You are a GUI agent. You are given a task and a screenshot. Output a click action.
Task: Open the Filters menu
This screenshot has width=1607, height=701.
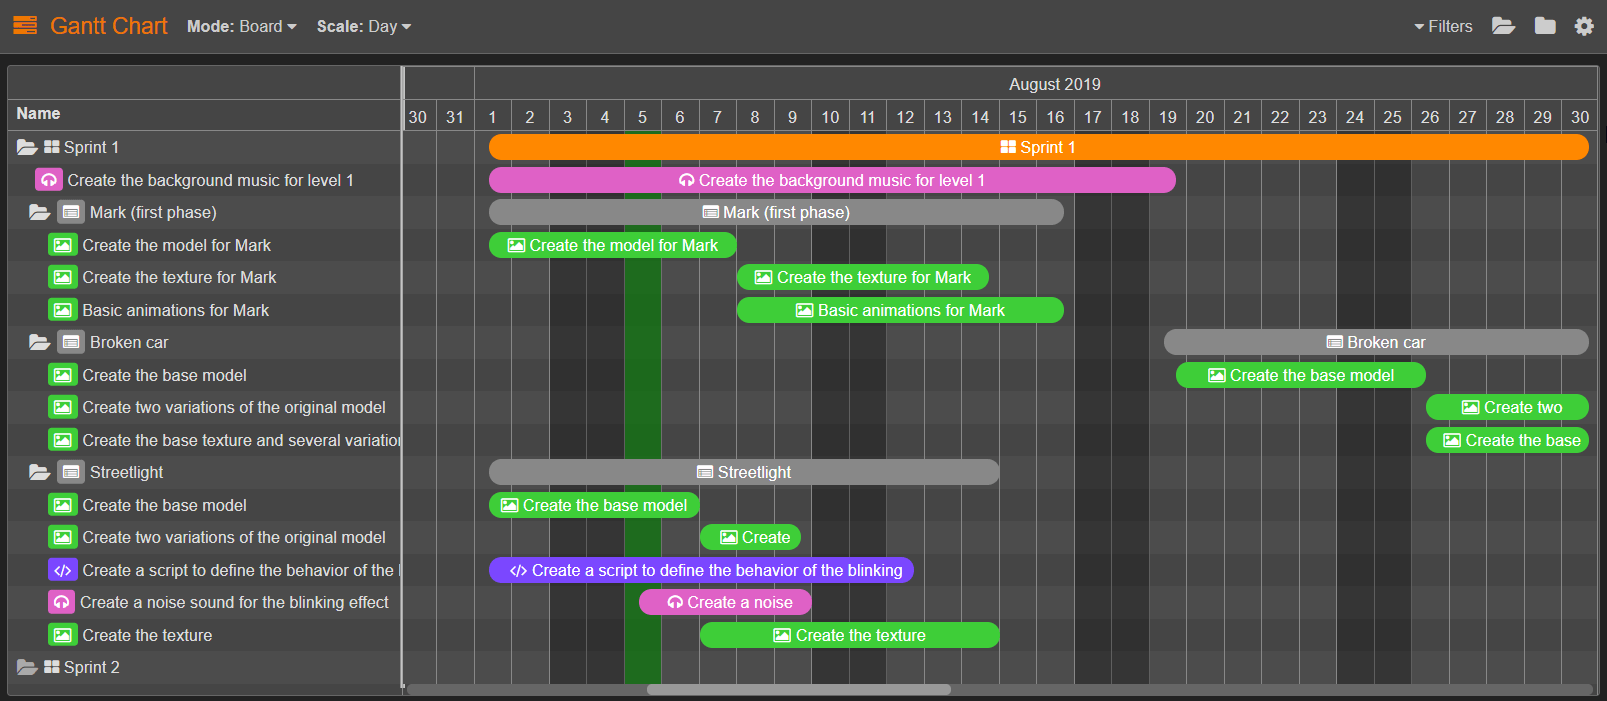[1443, 27]
